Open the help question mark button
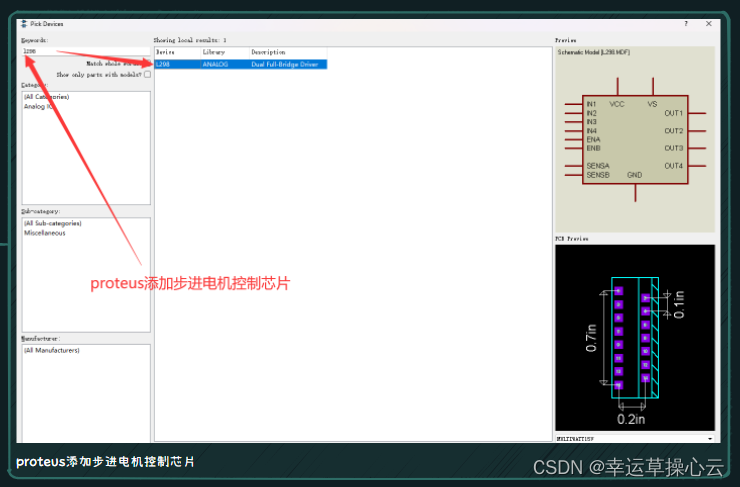Image resolution: width=740 pixels, height=487 pixels. [x=686, y=24]
